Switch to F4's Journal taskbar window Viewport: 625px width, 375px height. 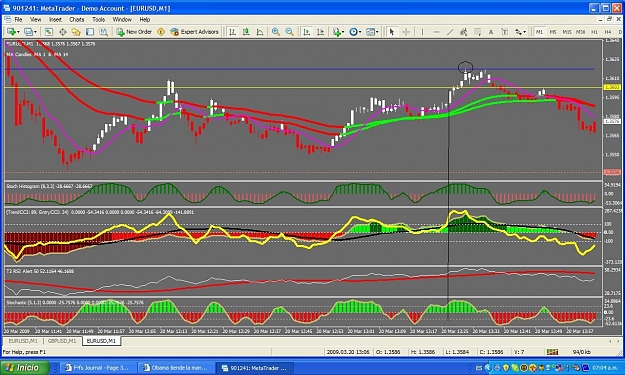tap(98, 368)
